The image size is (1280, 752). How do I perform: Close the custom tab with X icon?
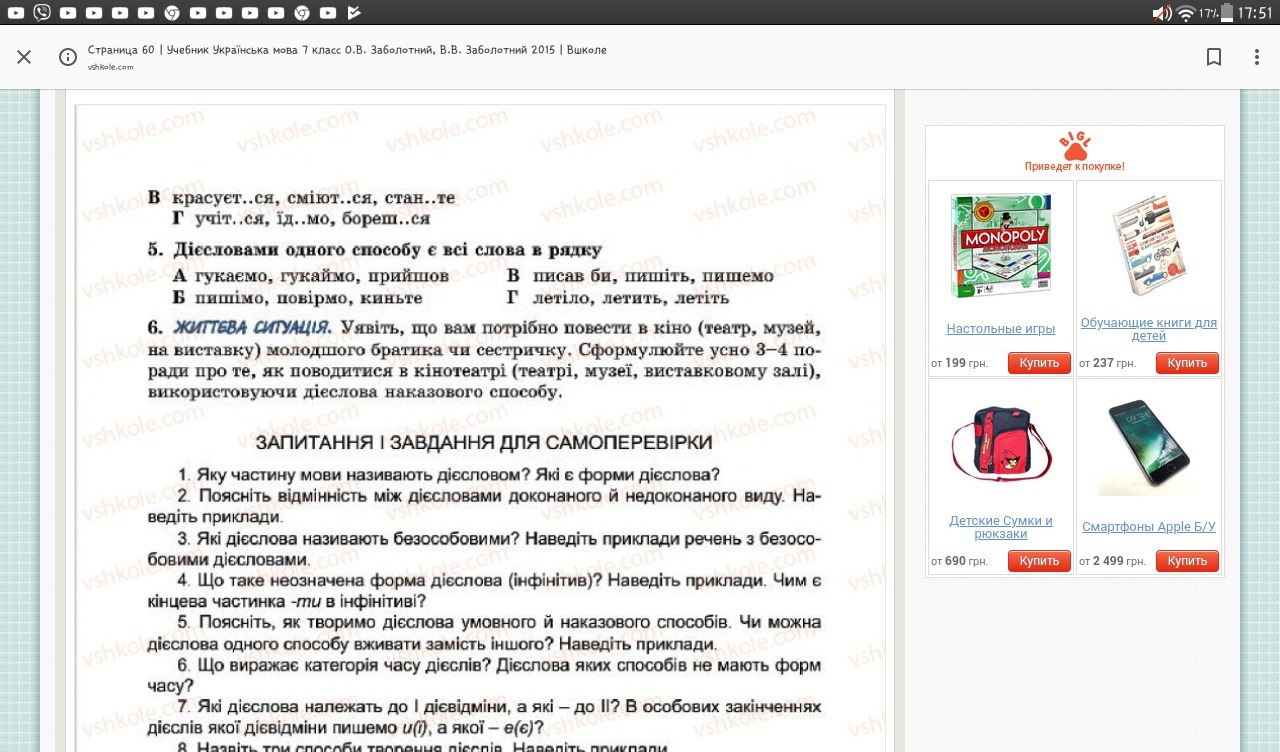pyautogui.click(x=24, y=57)
